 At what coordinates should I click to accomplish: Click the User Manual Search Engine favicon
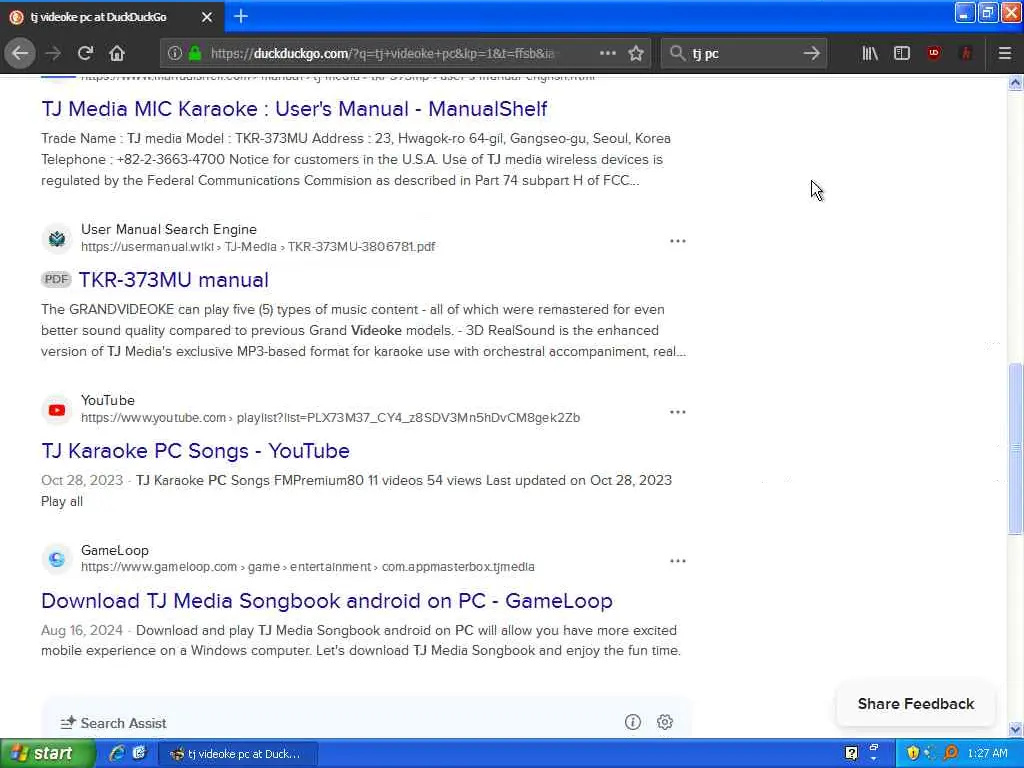point(57,238)
